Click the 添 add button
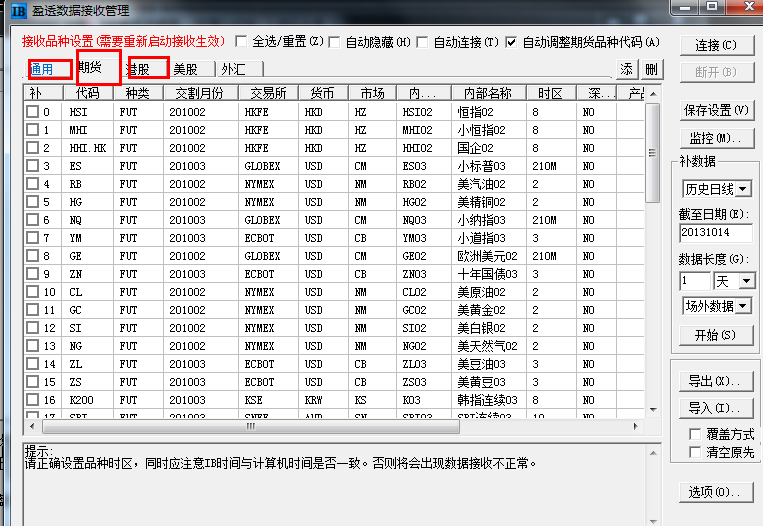 click(x=627, y=70)
